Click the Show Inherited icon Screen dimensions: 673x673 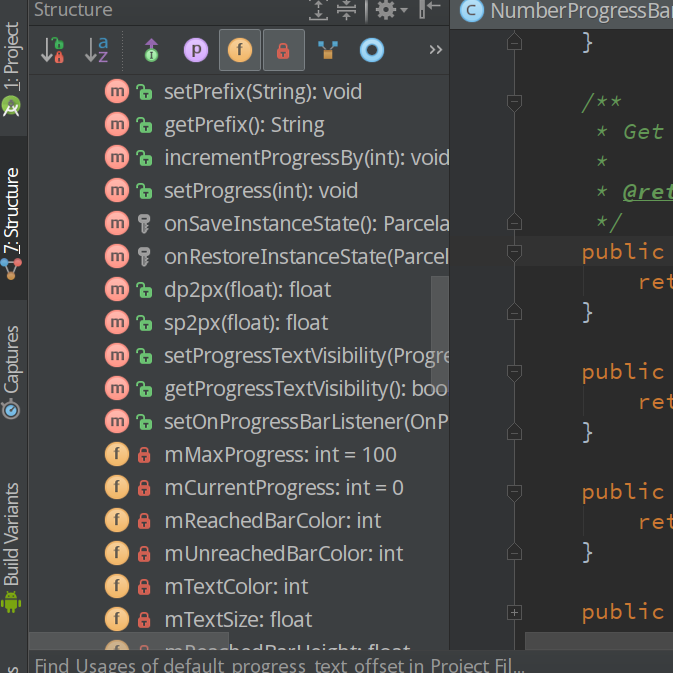[151, 50]
